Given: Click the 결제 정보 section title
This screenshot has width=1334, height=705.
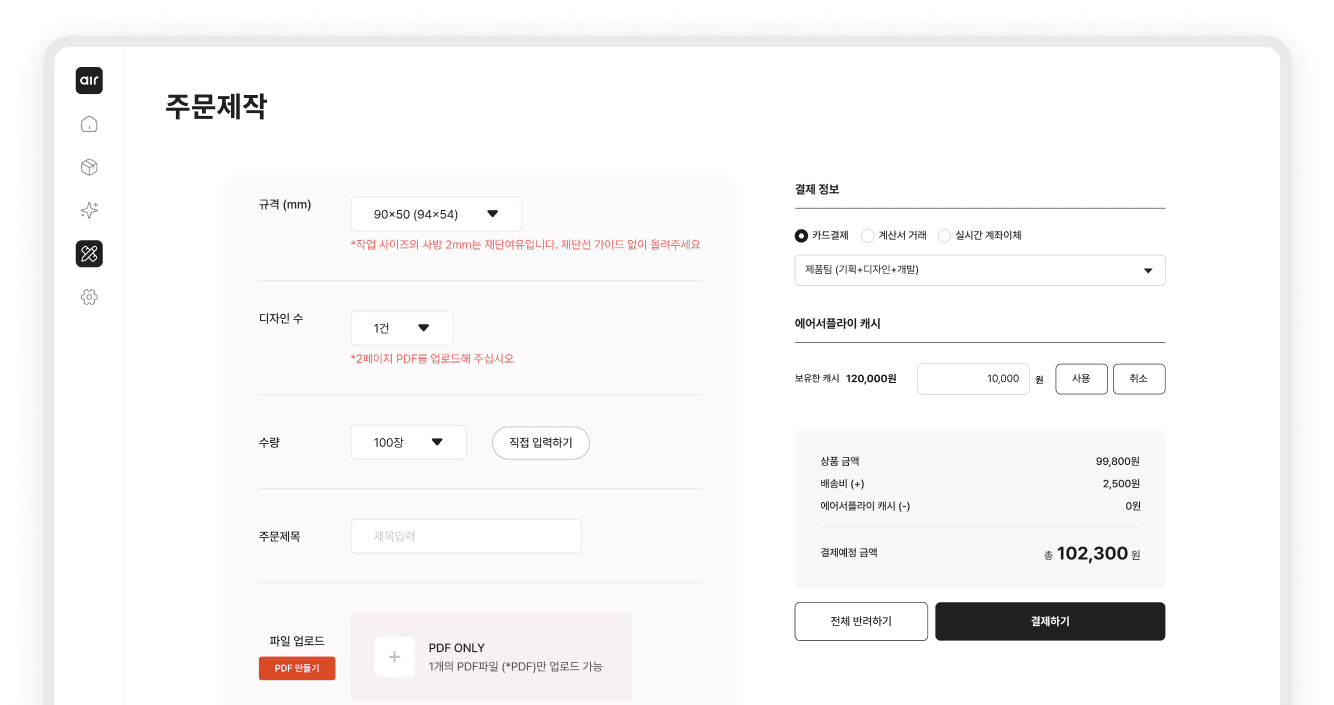Looking at the screenshot, I should pos(817,189).
